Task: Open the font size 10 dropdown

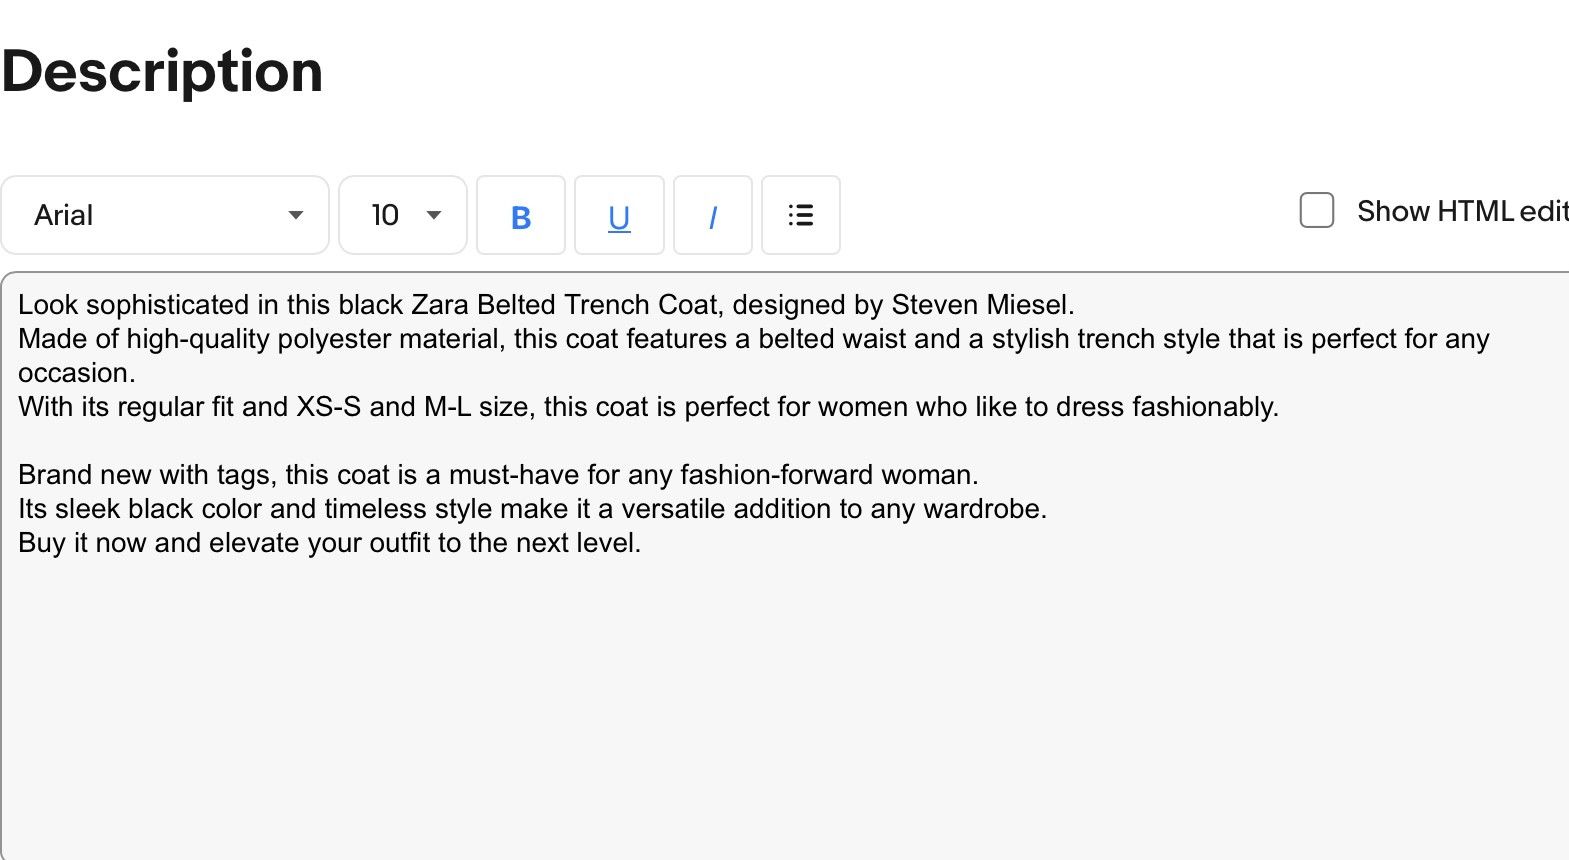Action: pos(403,215)
